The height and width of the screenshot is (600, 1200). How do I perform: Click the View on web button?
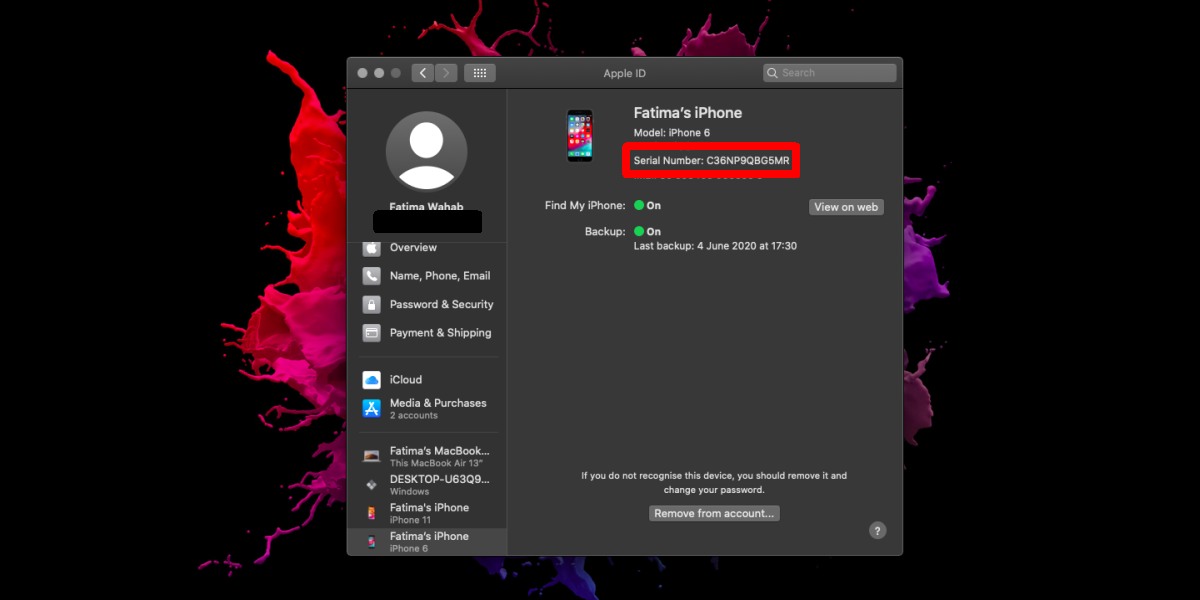[x=846, y=207]
